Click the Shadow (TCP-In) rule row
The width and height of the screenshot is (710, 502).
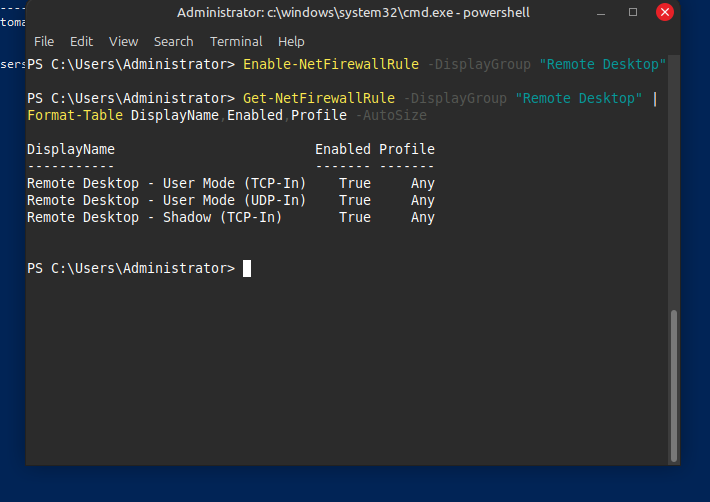click(x=154, y=217)
